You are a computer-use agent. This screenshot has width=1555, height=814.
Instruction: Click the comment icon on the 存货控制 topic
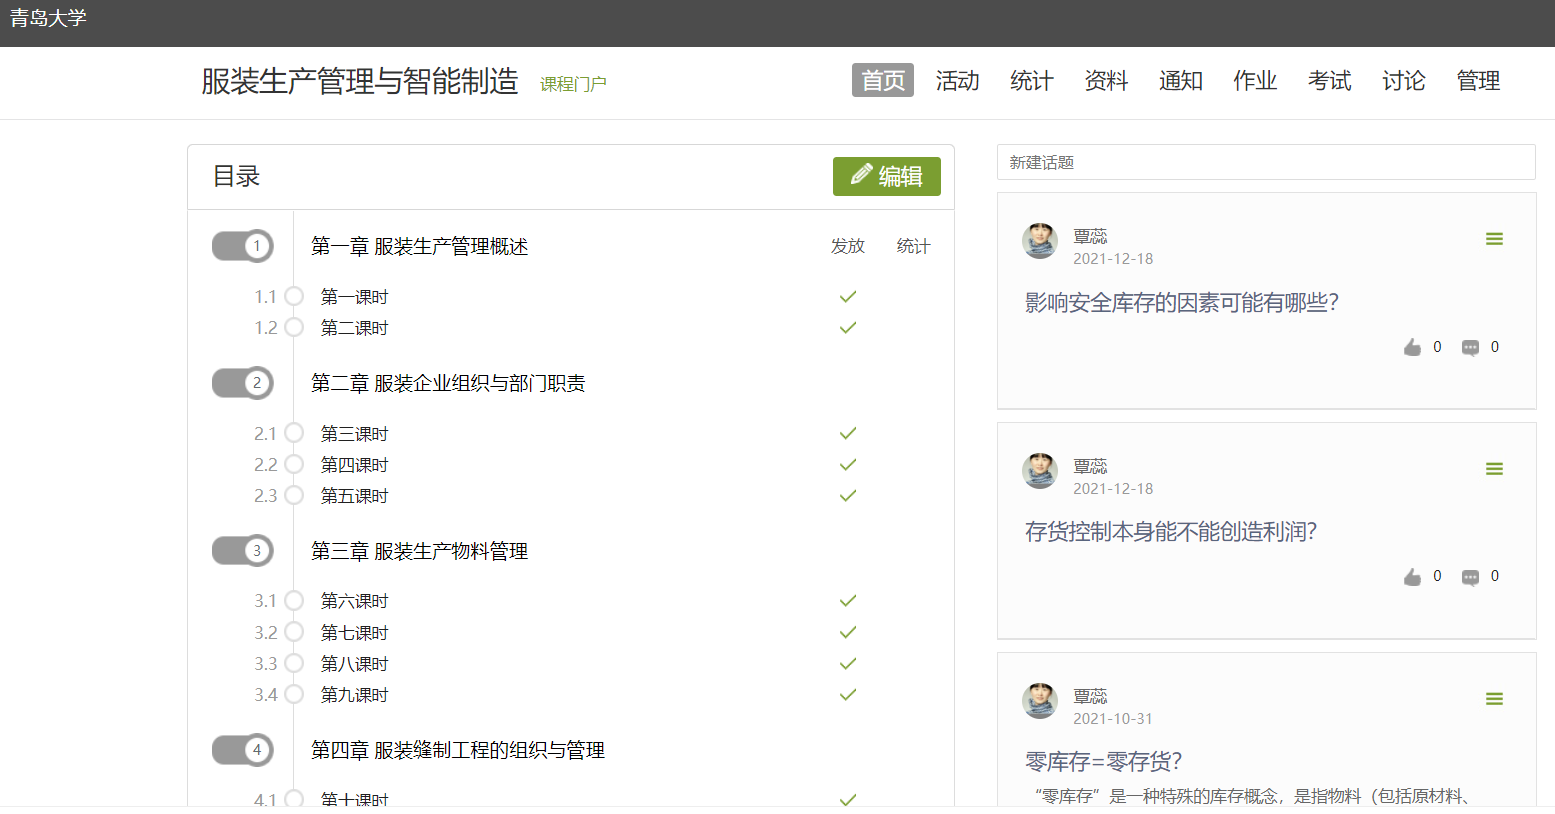tap(1470, 577)
